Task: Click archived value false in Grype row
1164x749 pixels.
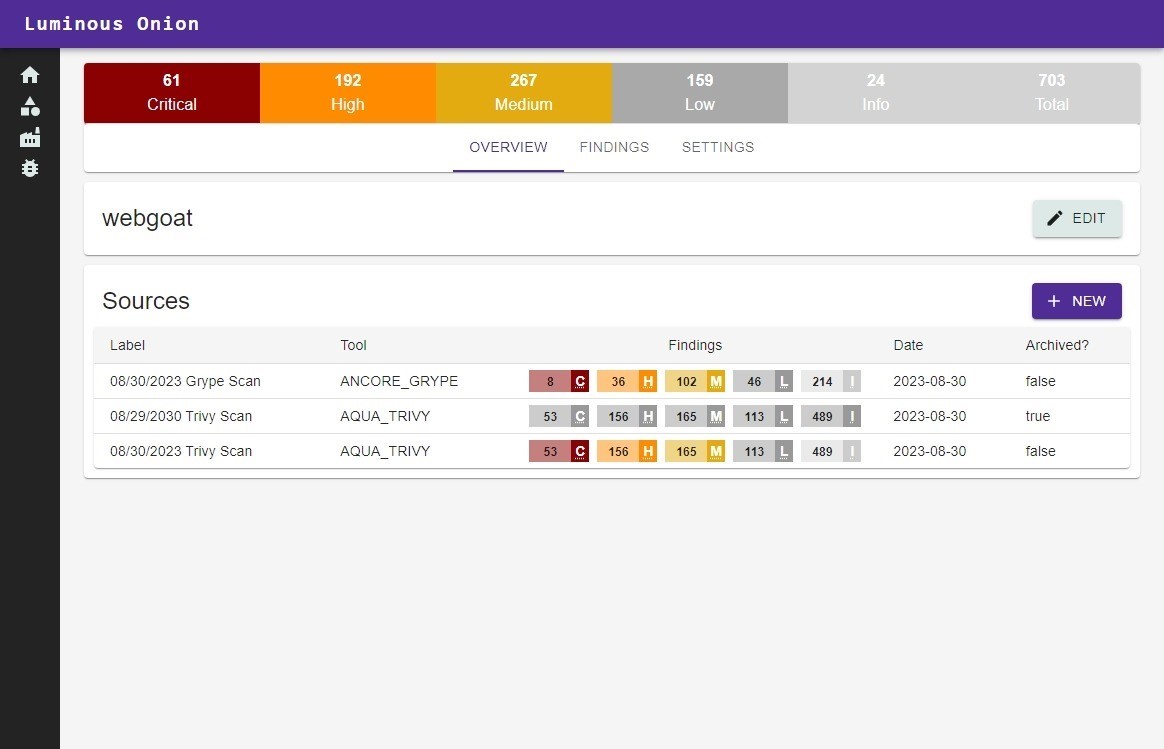Action: coord(1040,381)
